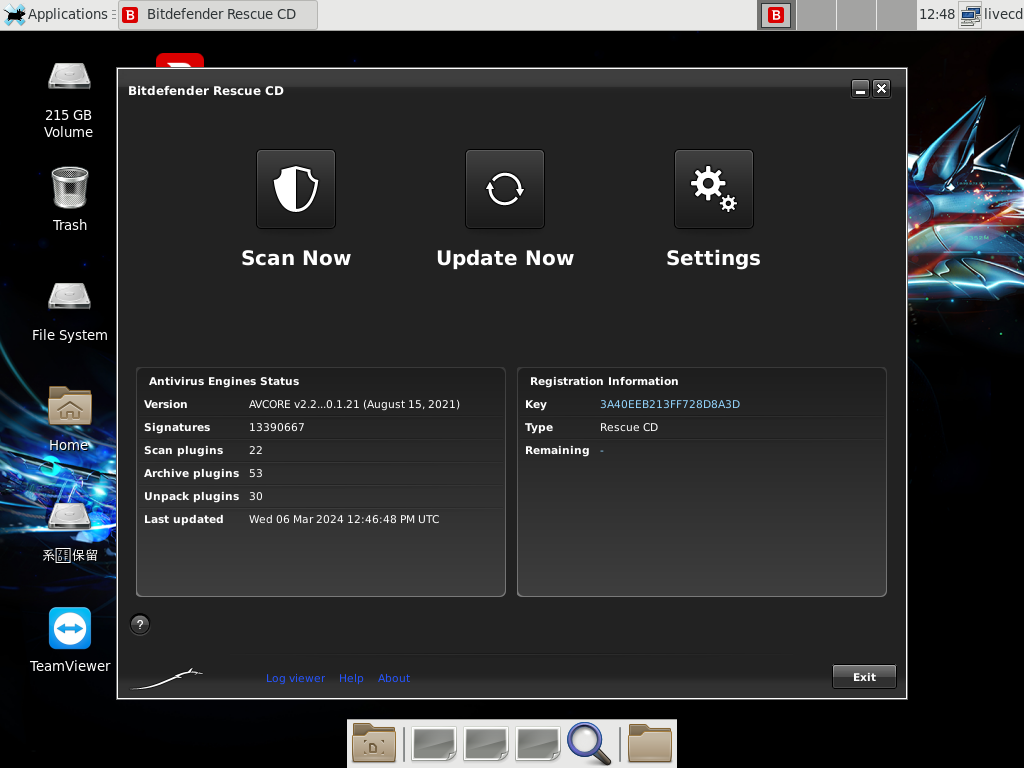
Task: Click the Update Now text label
Action: 505,258
